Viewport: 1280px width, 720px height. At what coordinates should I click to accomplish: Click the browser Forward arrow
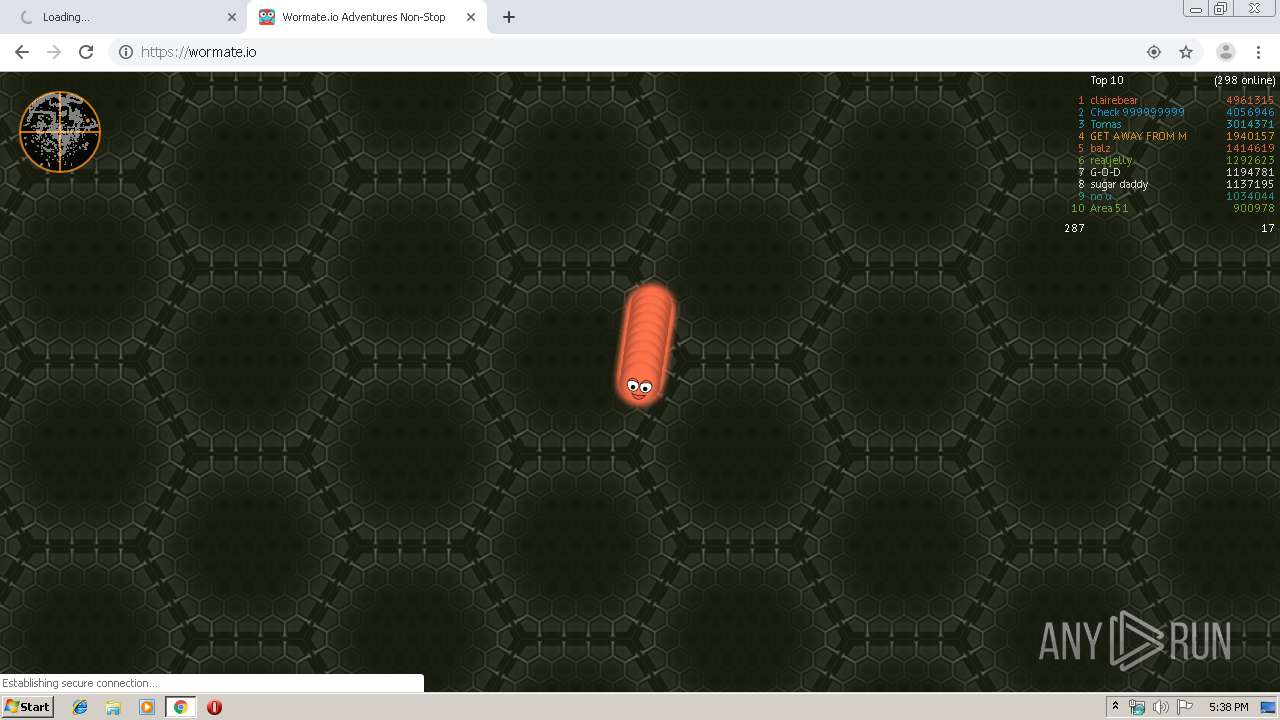coord(54,52)
